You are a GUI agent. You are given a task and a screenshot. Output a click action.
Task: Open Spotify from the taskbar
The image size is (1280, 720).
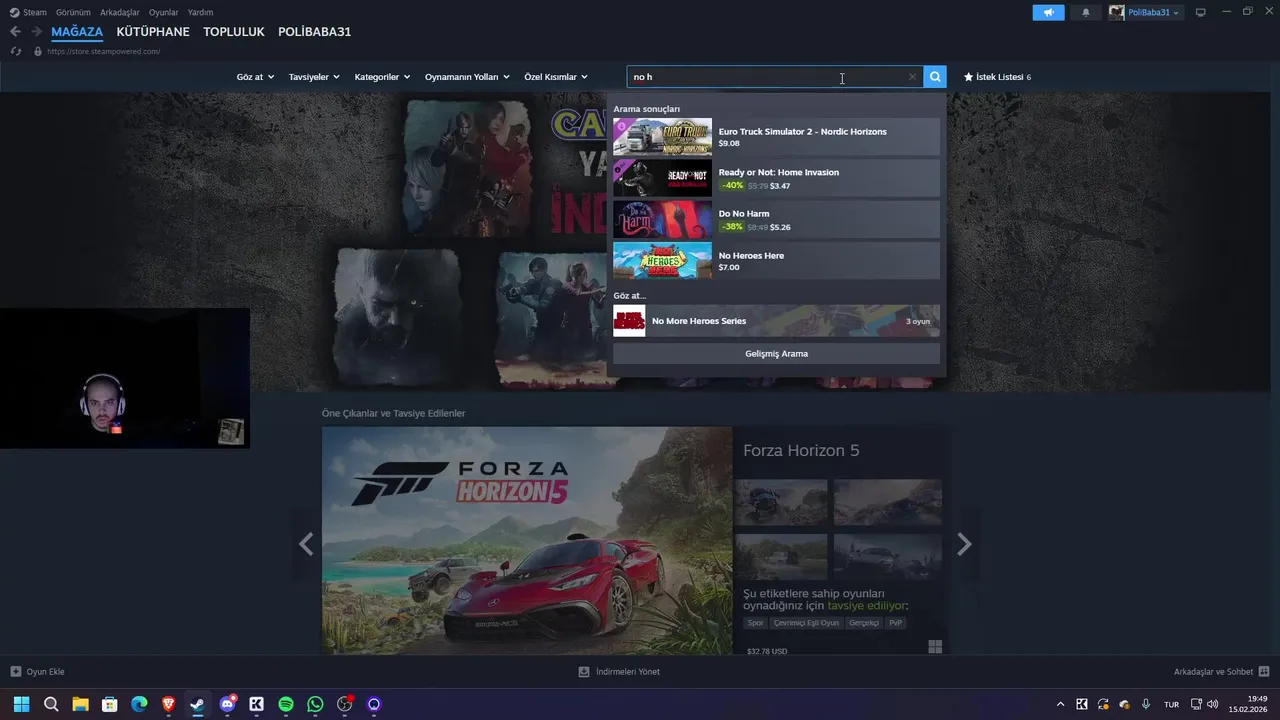tap(286, 704)
